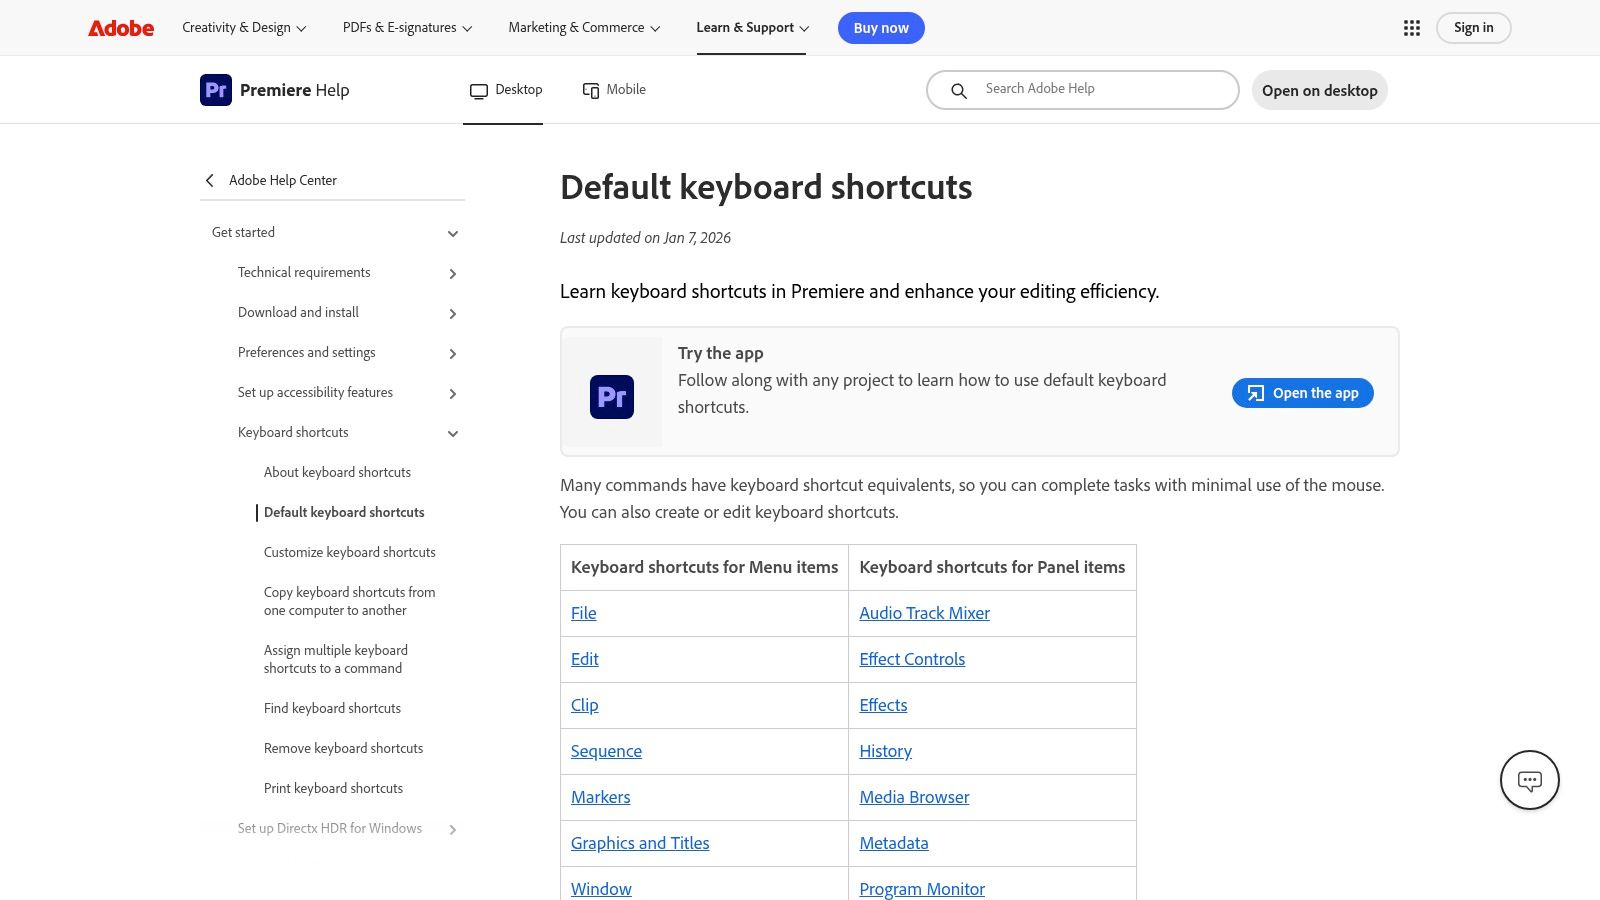Click the Buy now button
Screen dimensions: 1600x900
coord(881,28)
